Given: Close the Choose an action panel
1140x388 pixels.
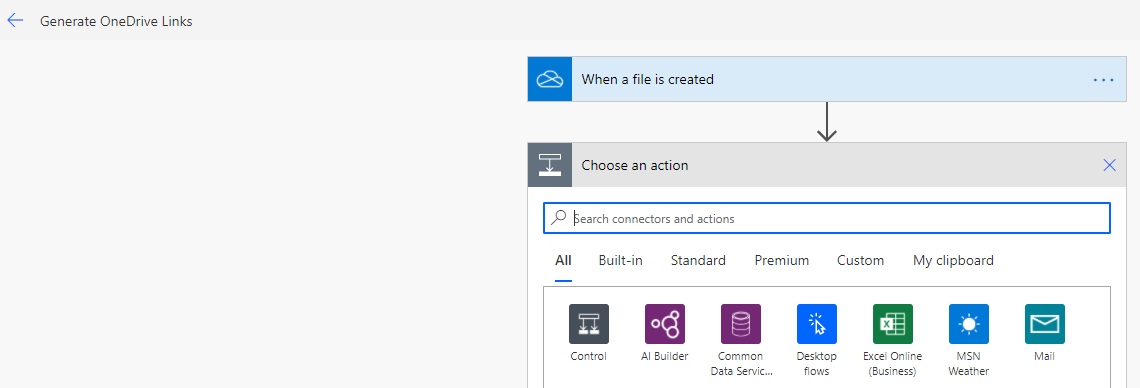Looking at the screenshot, I should tap(1109, 165).
